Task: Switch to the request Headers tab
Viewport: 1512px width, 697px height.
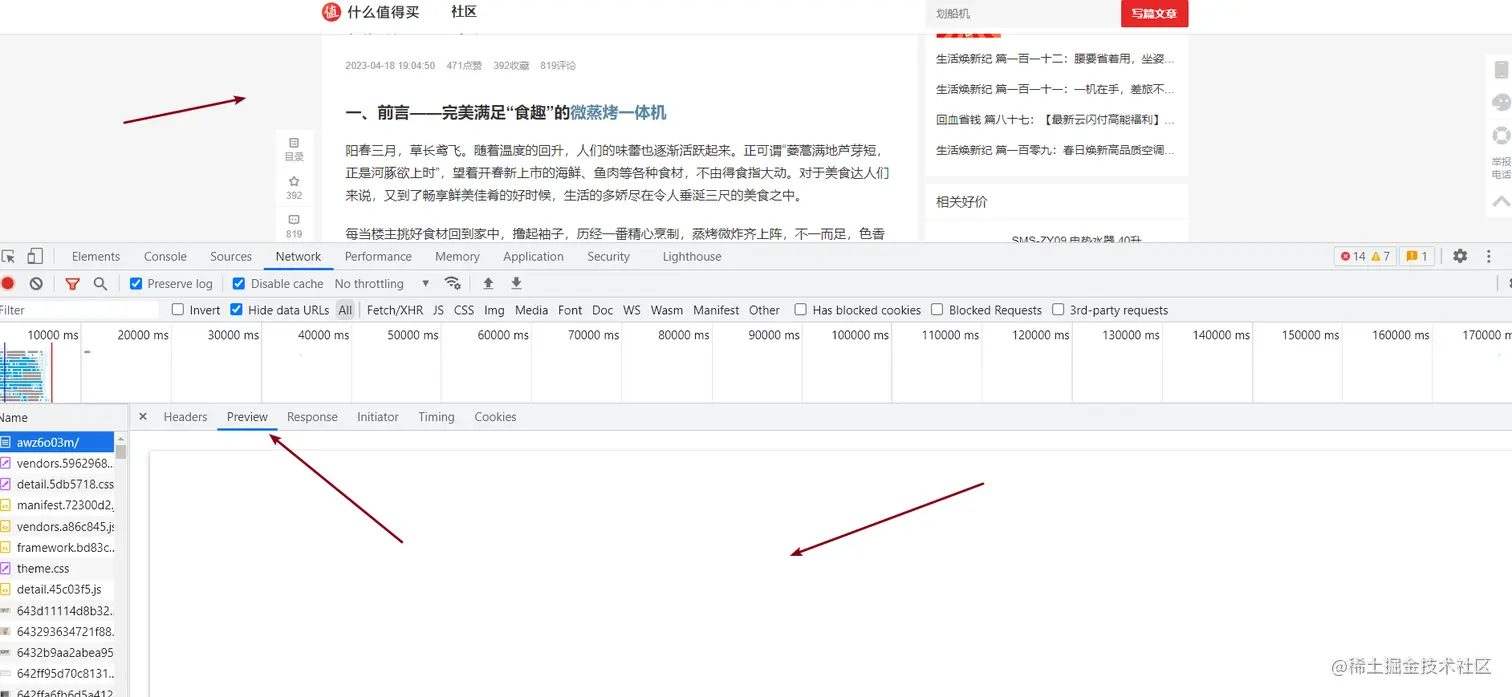Action: (x=185, y=417)
